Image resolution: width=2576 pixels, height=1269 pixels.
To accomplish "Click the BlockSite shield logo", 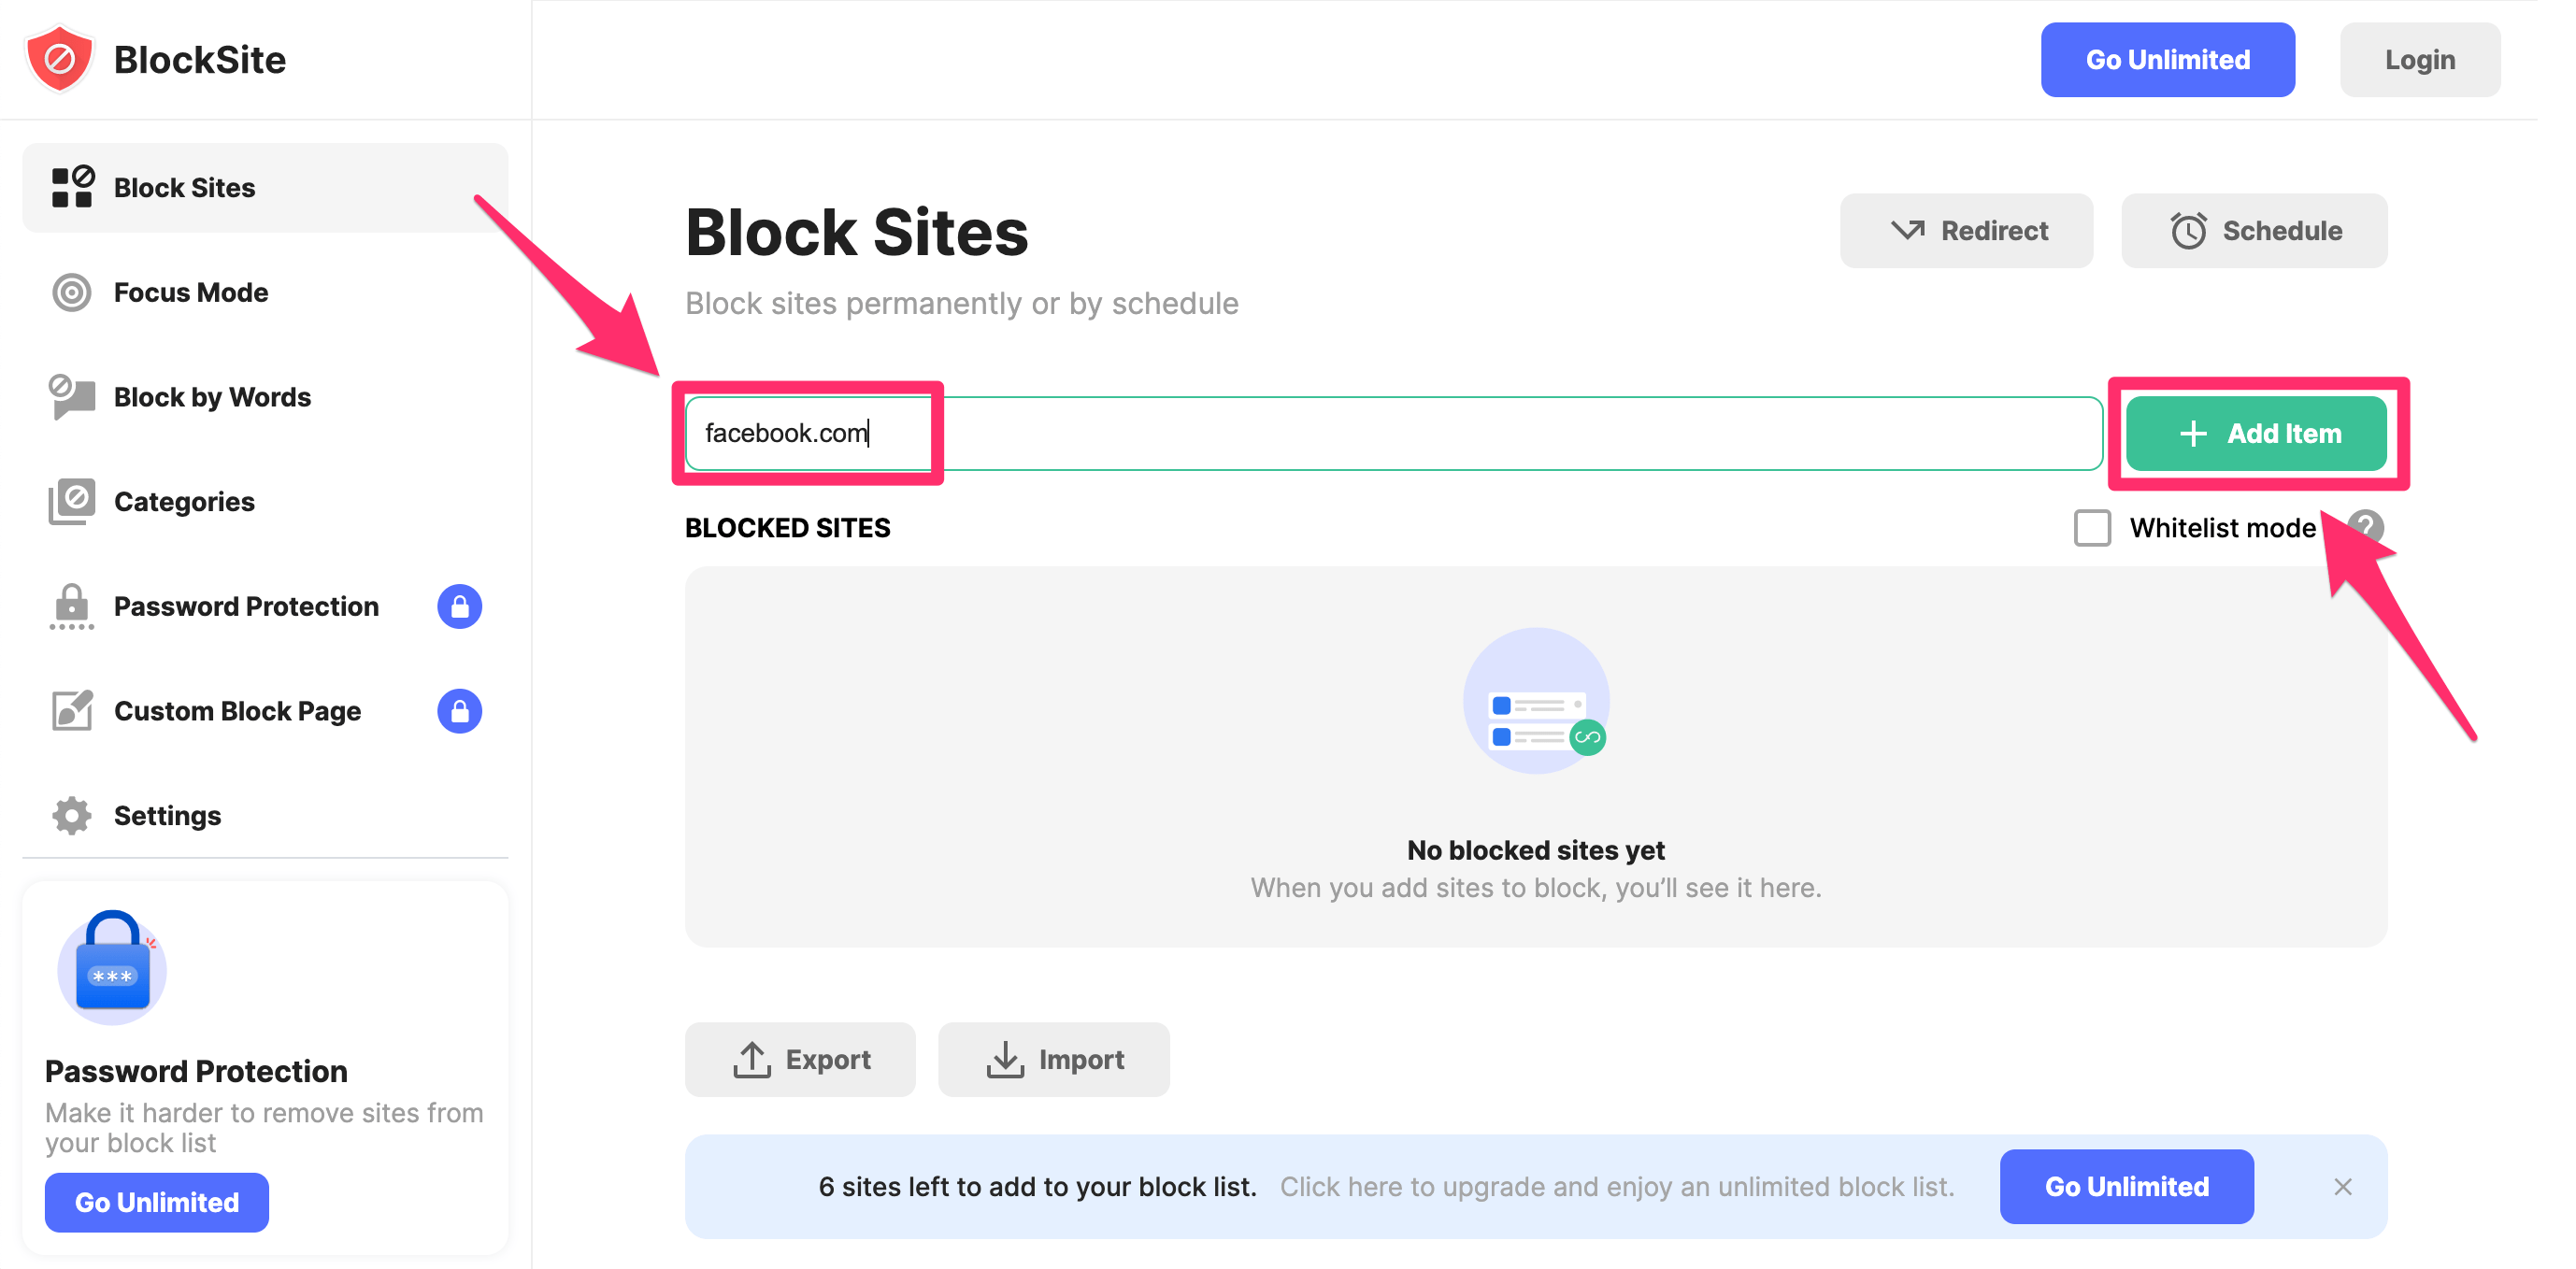I will [x=60, y=59].
